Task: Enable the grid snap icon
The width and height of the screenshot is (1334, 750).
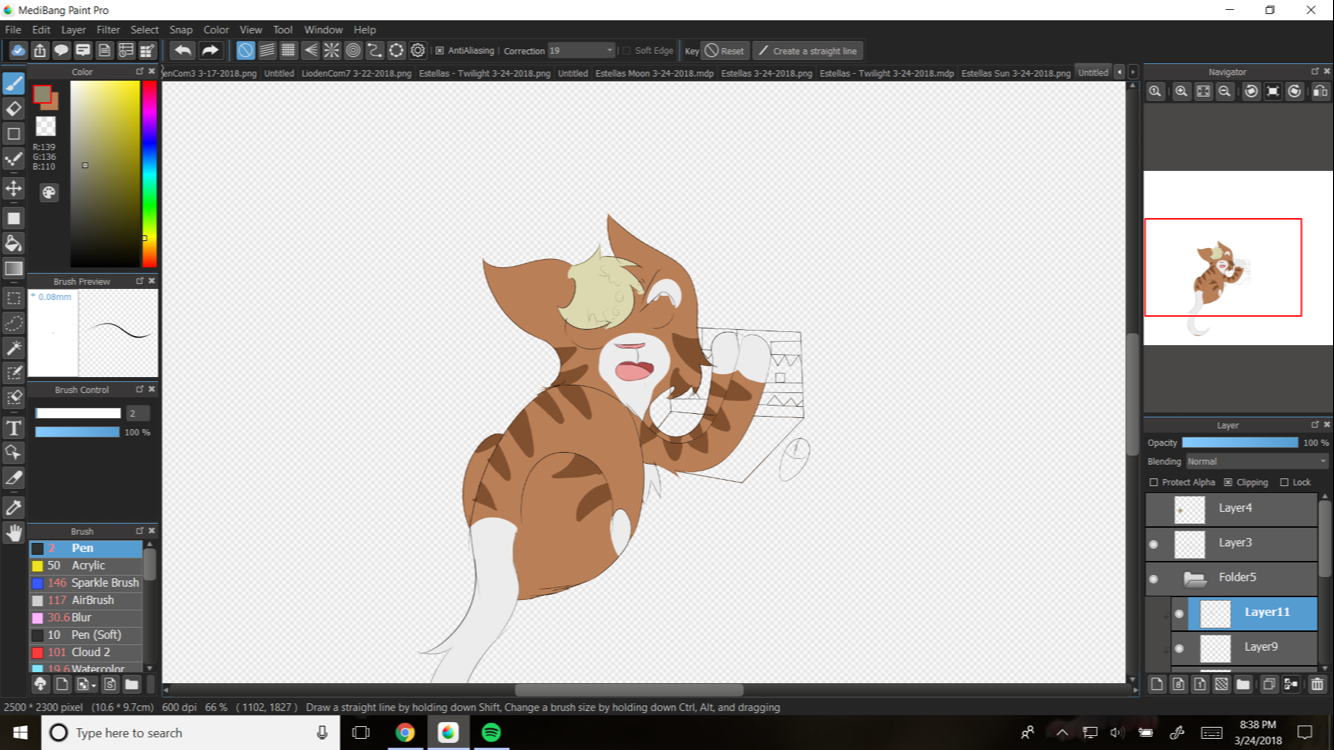Action: pyautogui.click(x=288, y=50)
